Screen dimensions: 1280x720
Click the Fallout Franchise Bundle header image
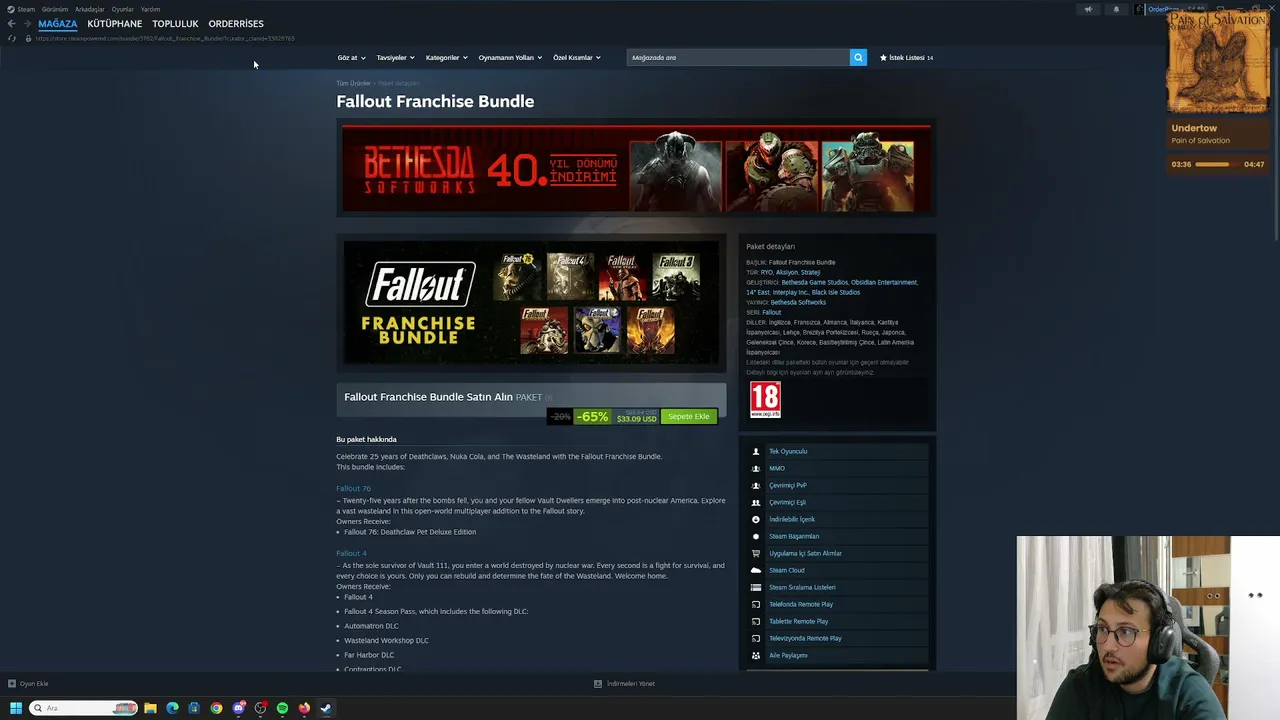[x=531, y=302]
